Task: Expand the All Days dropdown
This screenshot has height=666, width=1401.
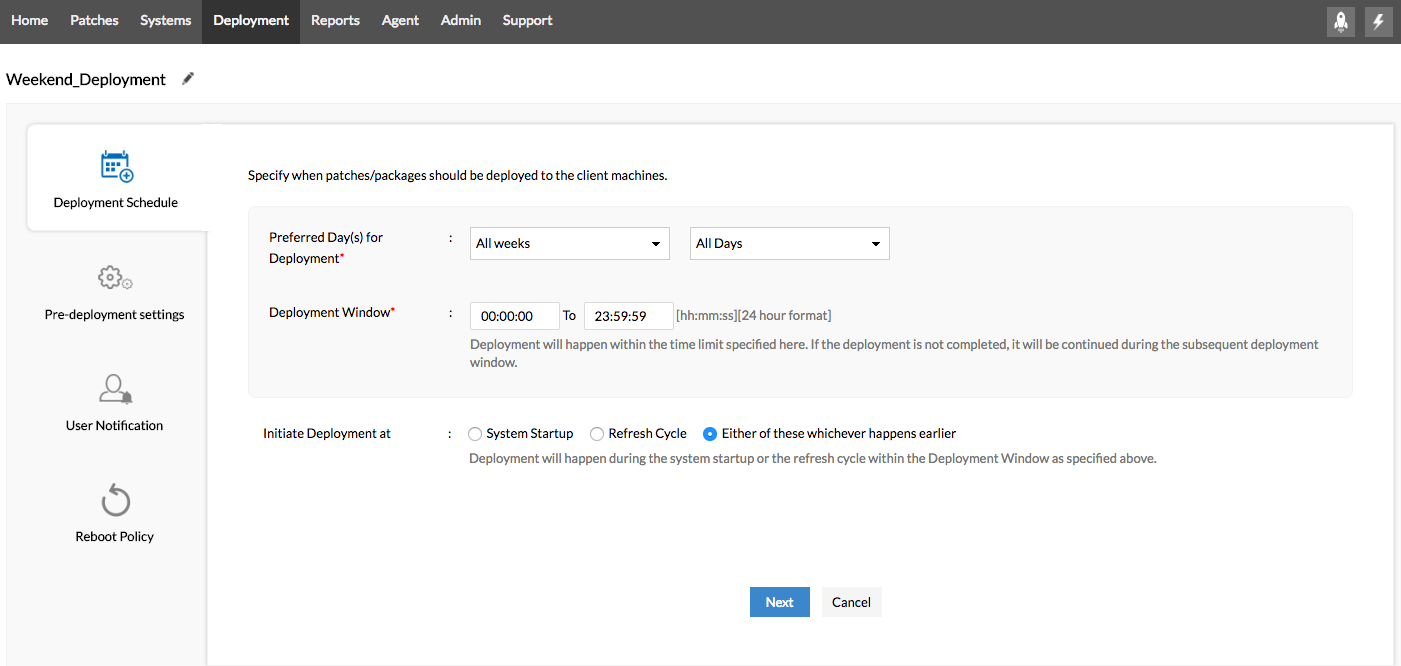Action: (x=789, y=244)
